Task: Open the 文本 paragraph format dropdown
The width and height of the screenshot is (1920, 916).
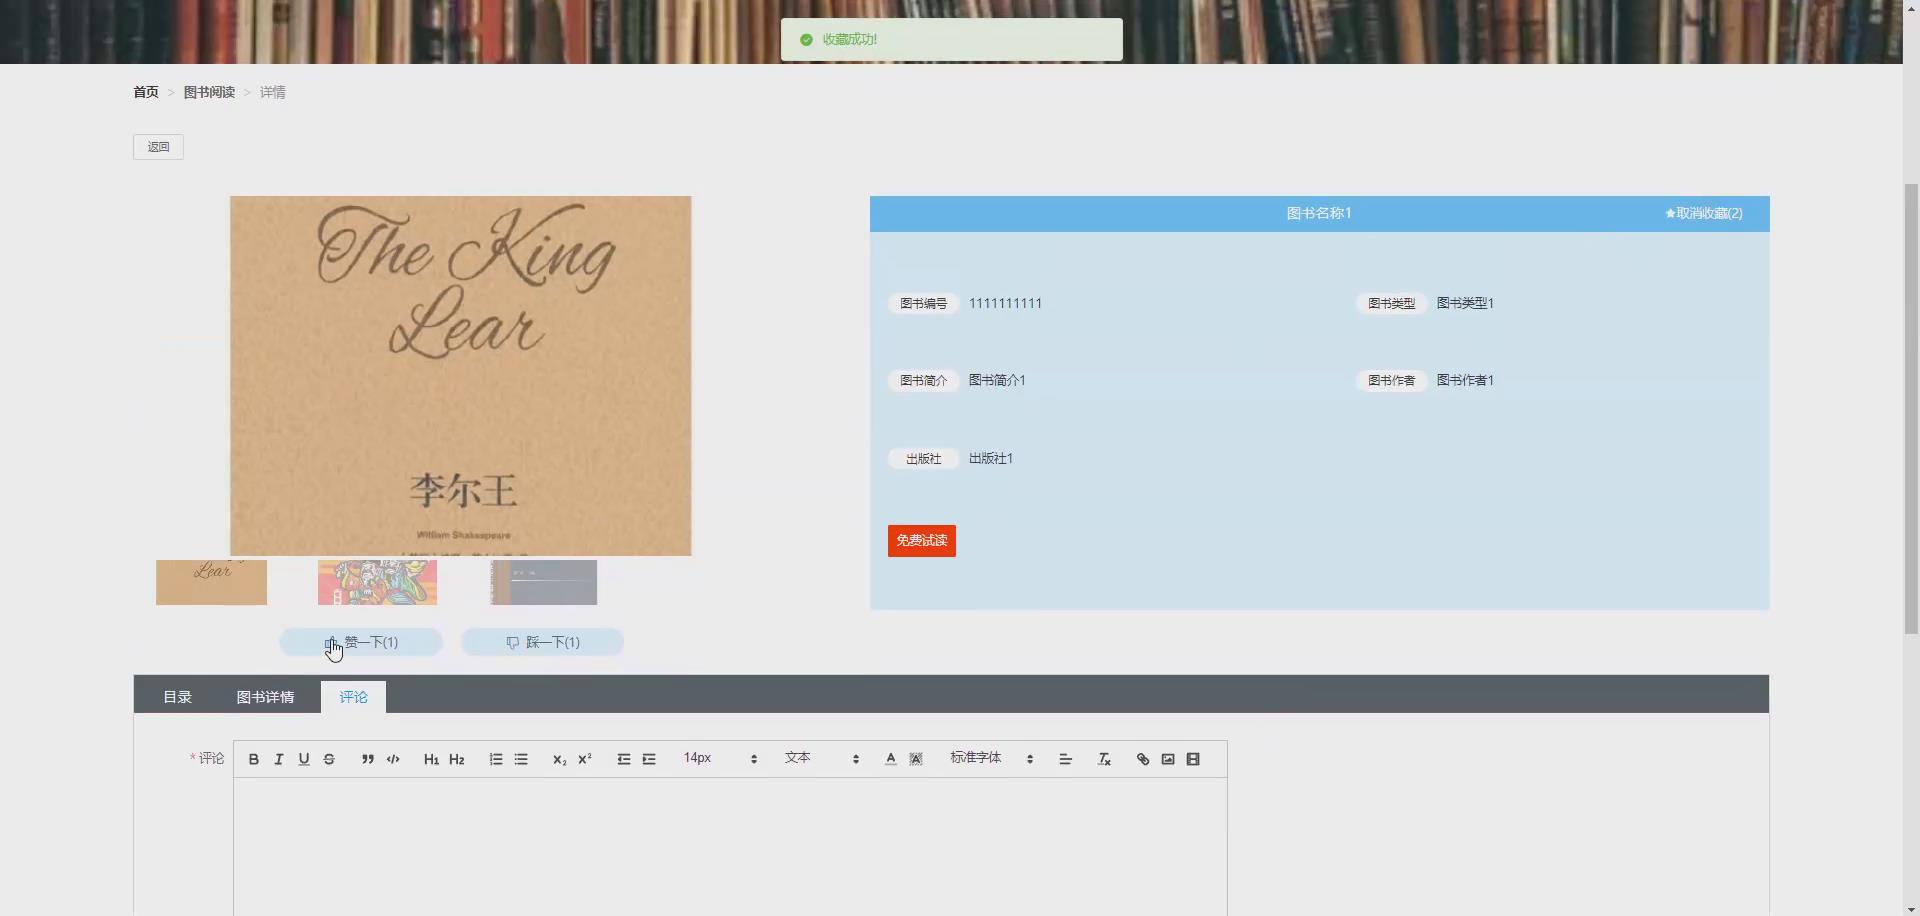Action: [x=822, y=759]
